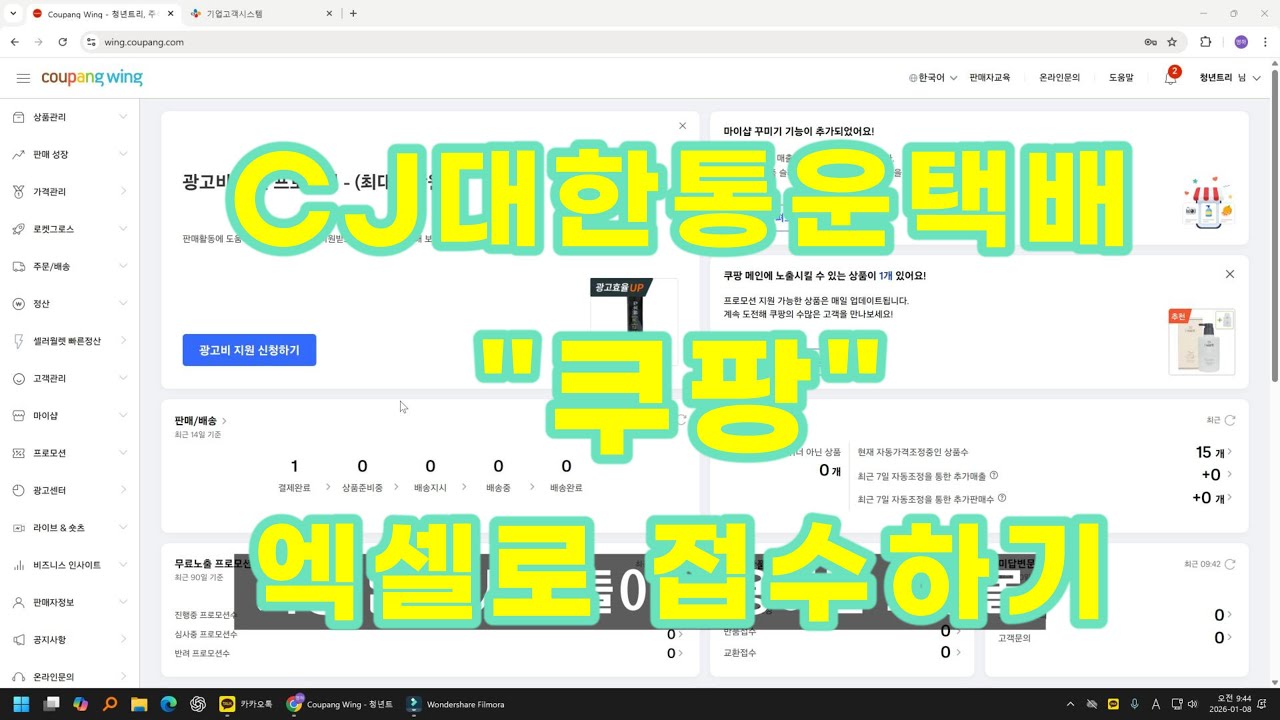Screen dimensions: 1280x720
Task: Refresh the 판매/배송 자동가격 panel with 최근 icon
Action: [1230, 420]
